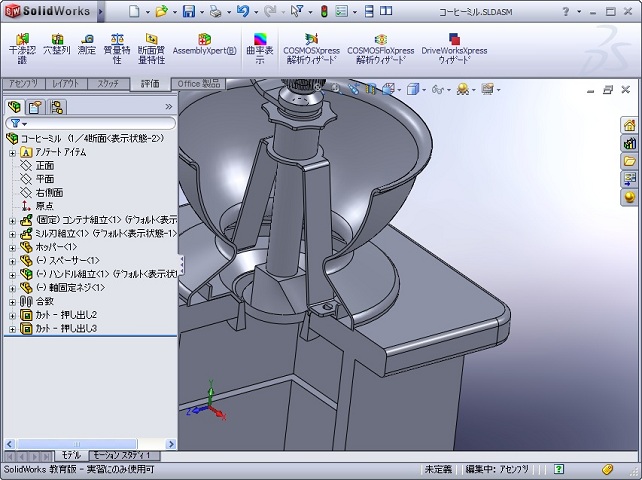Click the tree horizontal scrollbar right arrow

[171, 444]
